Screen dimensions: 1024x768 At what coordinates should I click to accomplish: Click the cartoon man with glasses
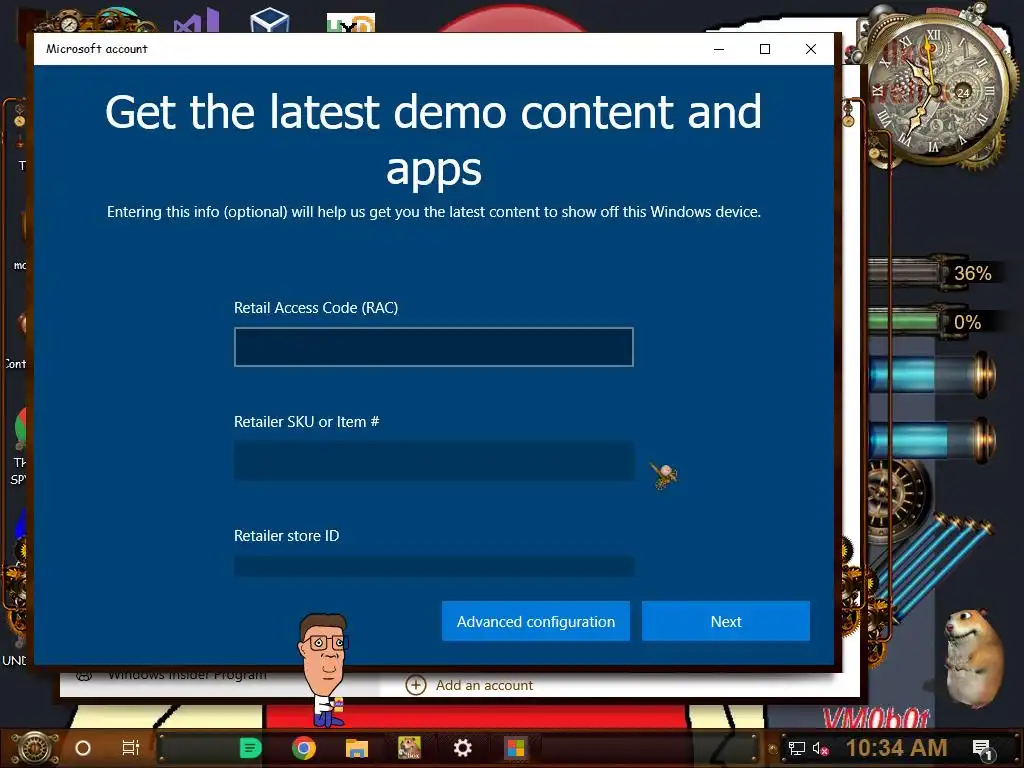pos(325,669)
